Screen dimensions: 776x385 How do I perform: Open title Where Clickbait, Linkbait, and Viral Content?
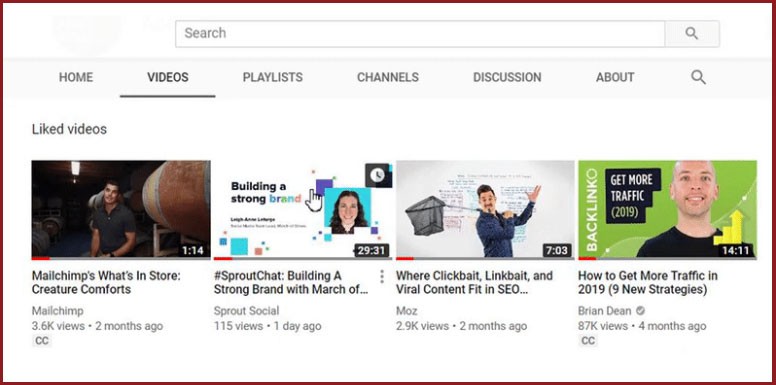pyautogui.click(x=474, y=283)
